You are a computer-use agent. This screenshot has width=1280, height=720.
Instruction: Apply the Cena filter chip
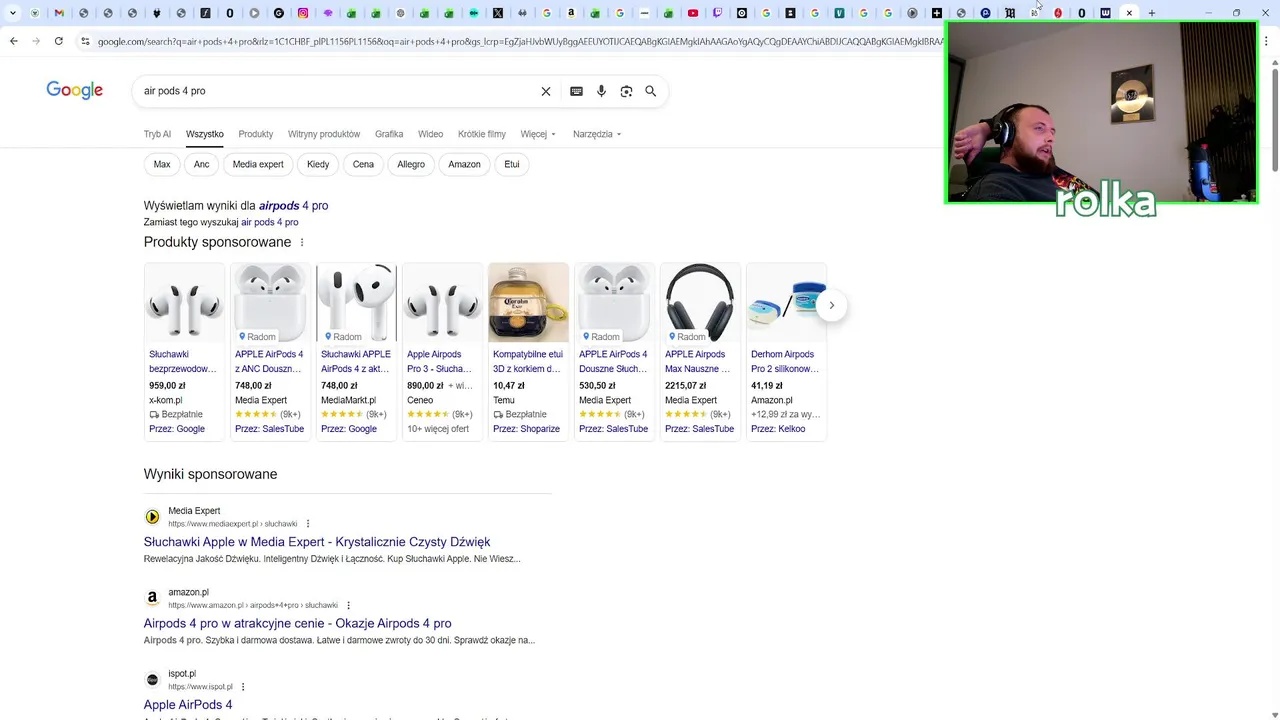(363, 164)
